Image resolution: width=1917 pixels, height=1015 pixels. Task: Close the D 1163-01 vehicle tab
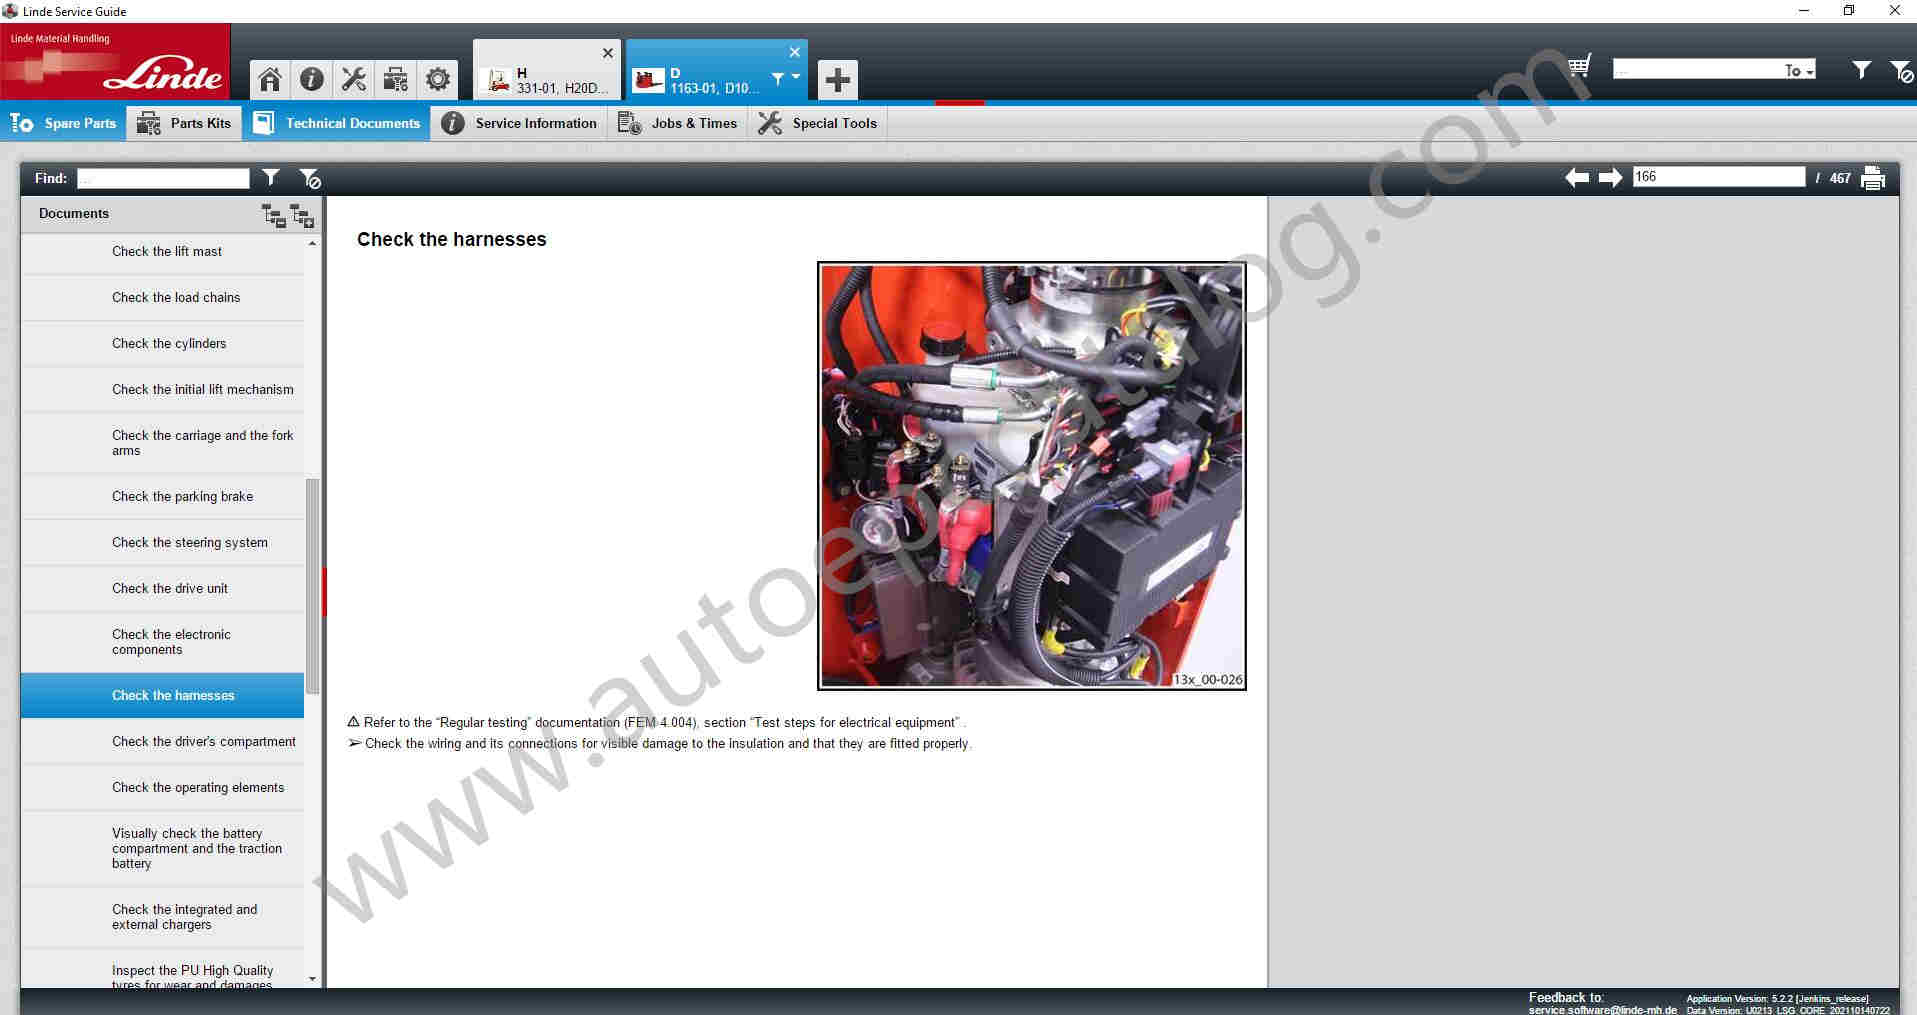[795, 52]
